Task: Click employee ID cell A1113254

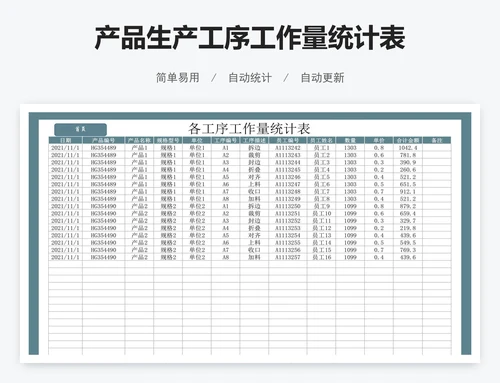Action: [x=288, y=235]
